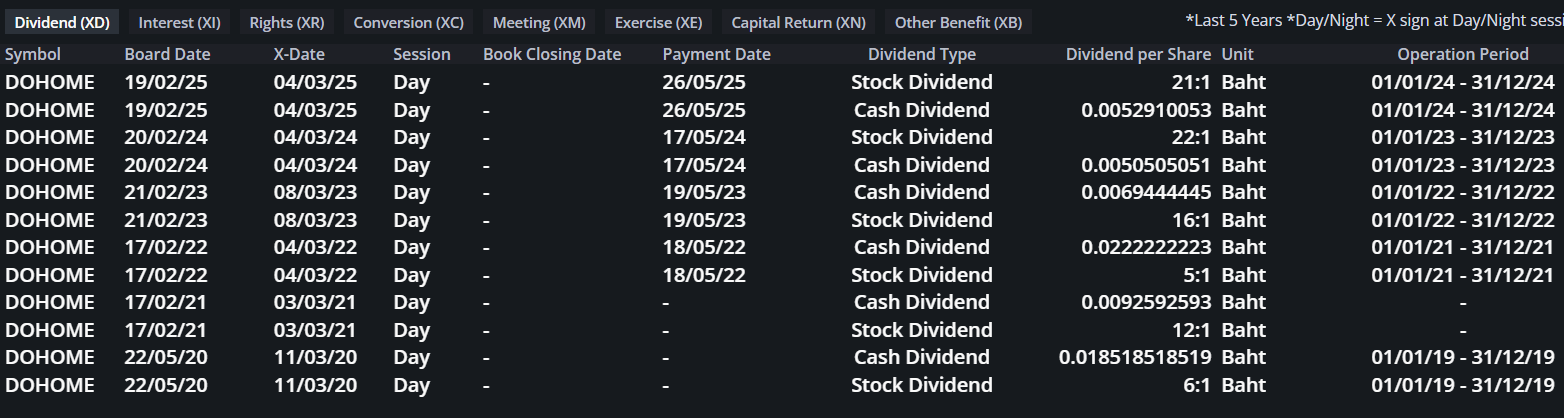Click the Cash Dividend cell for 0.0222222223 row
This screenshot has width=1564, height=418.
point(922,247)
